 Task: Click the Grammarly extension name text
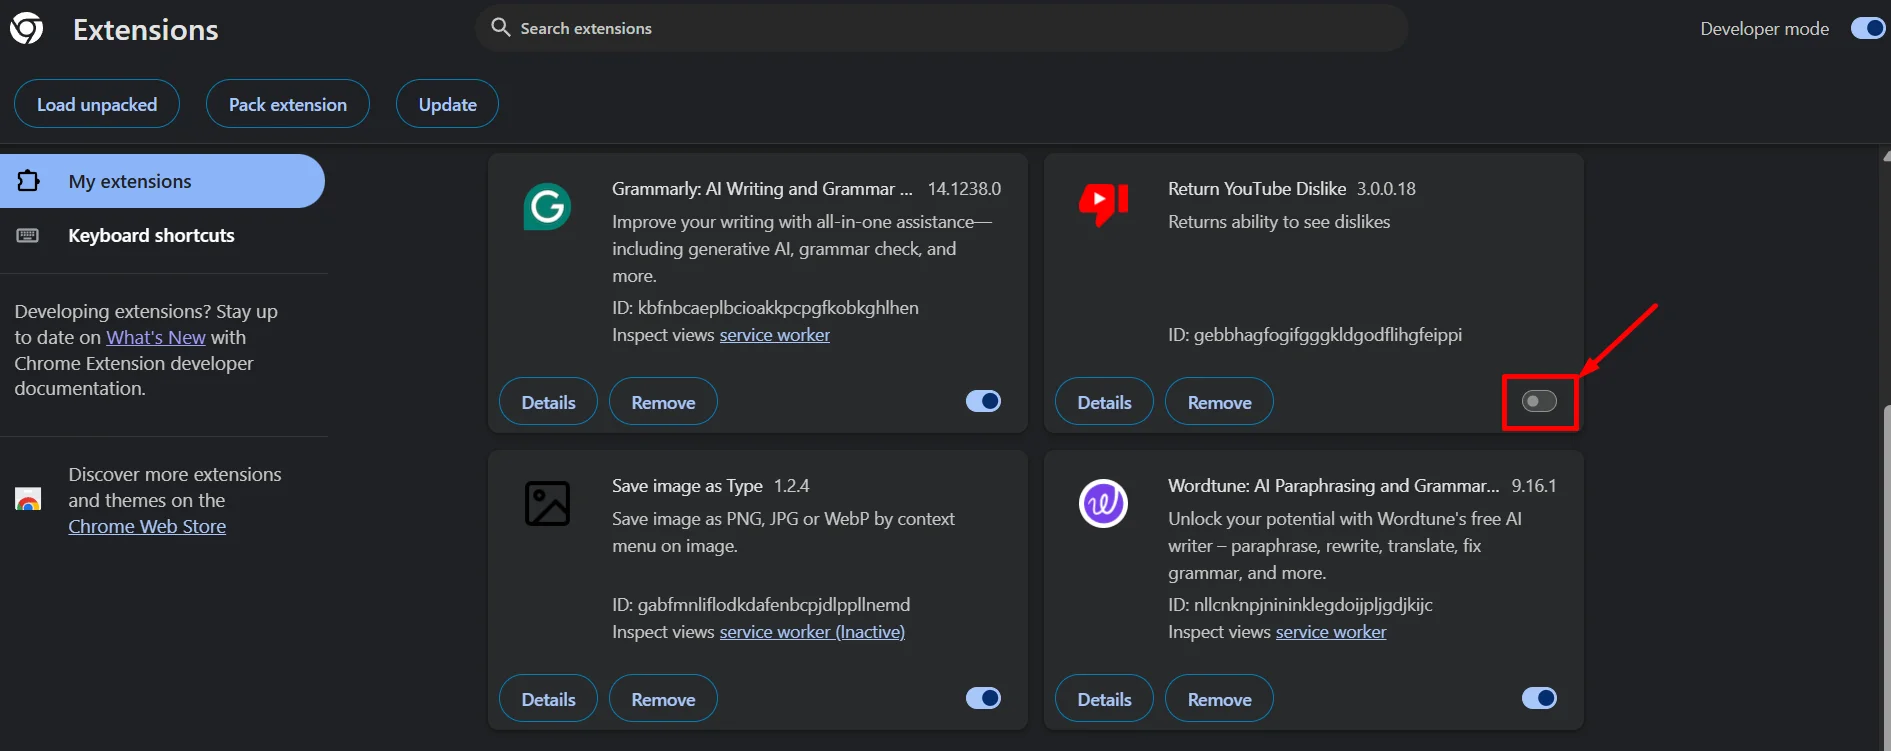(x=762, y=189)
